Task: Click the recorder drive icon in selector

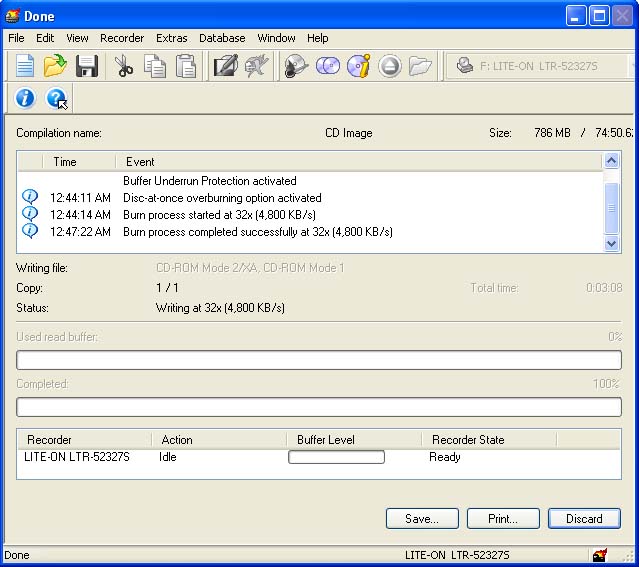Action: (x=465, y=66)
